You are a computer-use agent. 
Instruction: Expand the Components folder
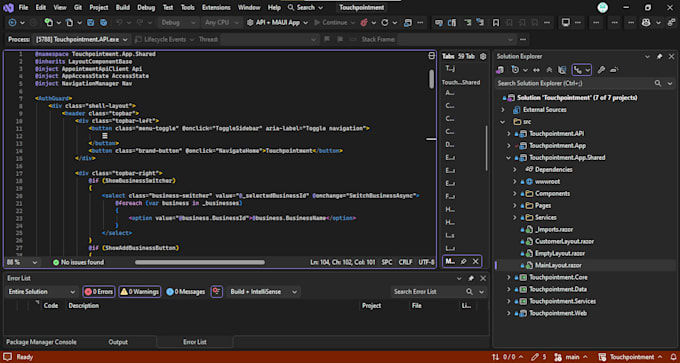point(515,193)
